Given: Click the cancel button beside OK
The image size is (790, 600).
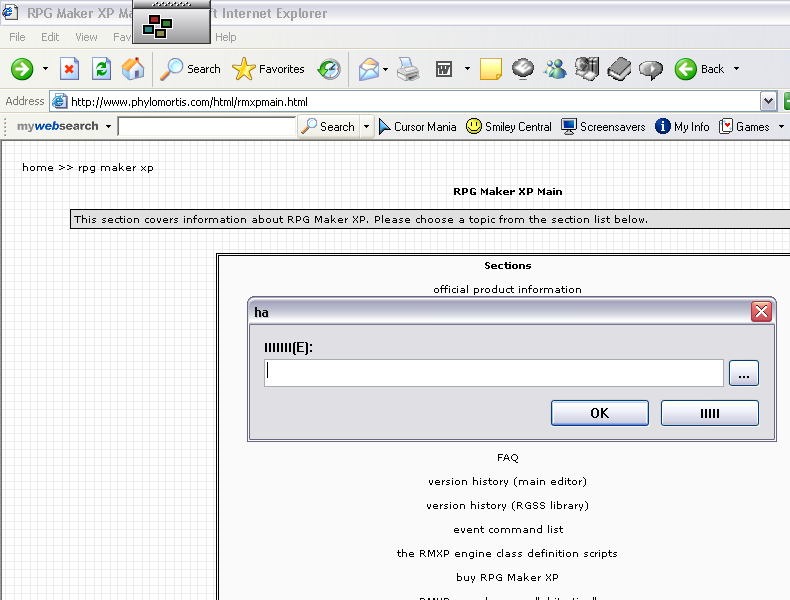Looking at the screenshot, I should 709,413.
